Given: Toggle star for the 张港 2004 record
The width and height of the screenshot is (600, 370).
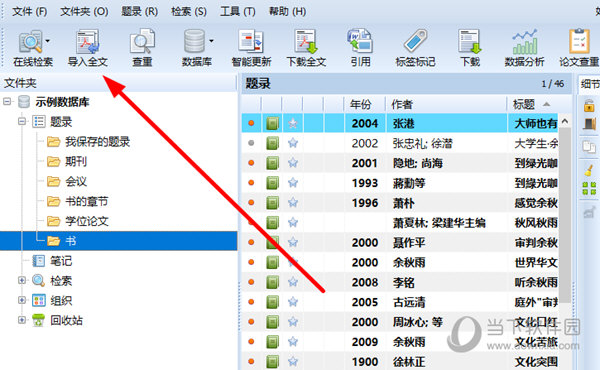Looking at the screenshot, I should [x=293, y=123].
